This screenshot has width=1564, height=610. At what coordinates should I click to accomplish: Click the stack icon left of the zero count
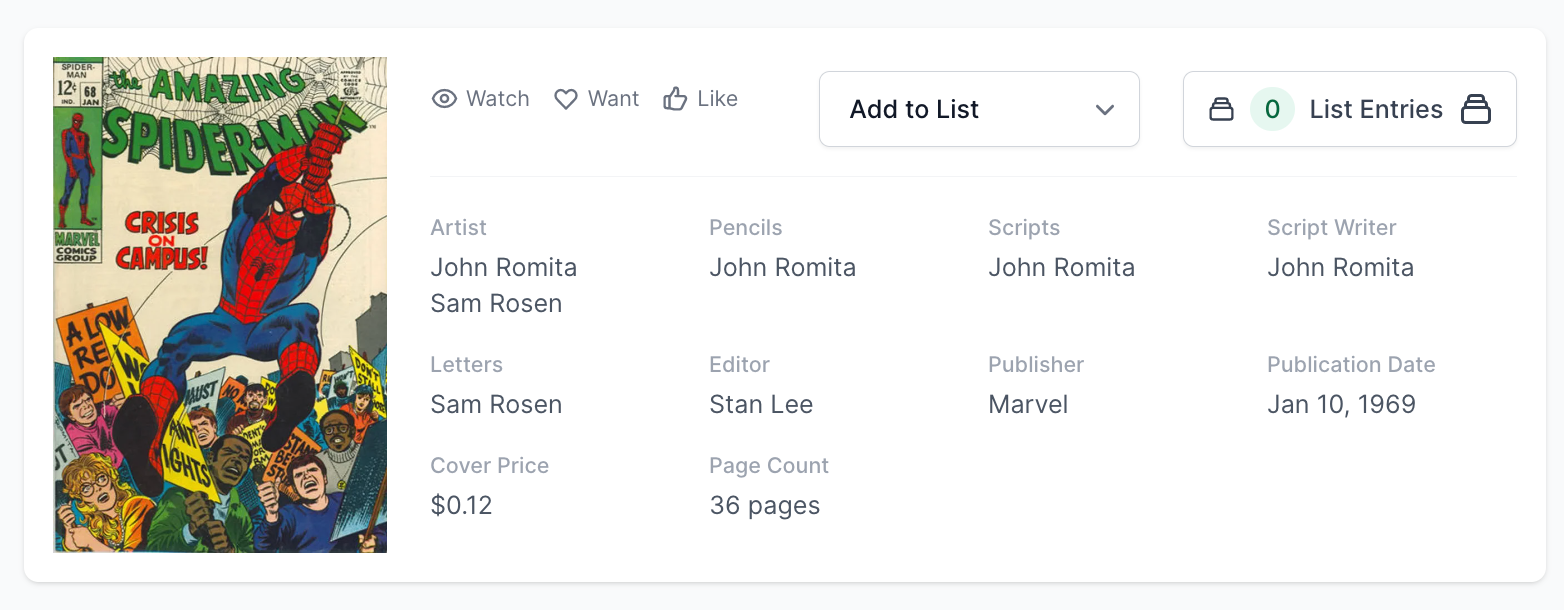[1221, 109]
